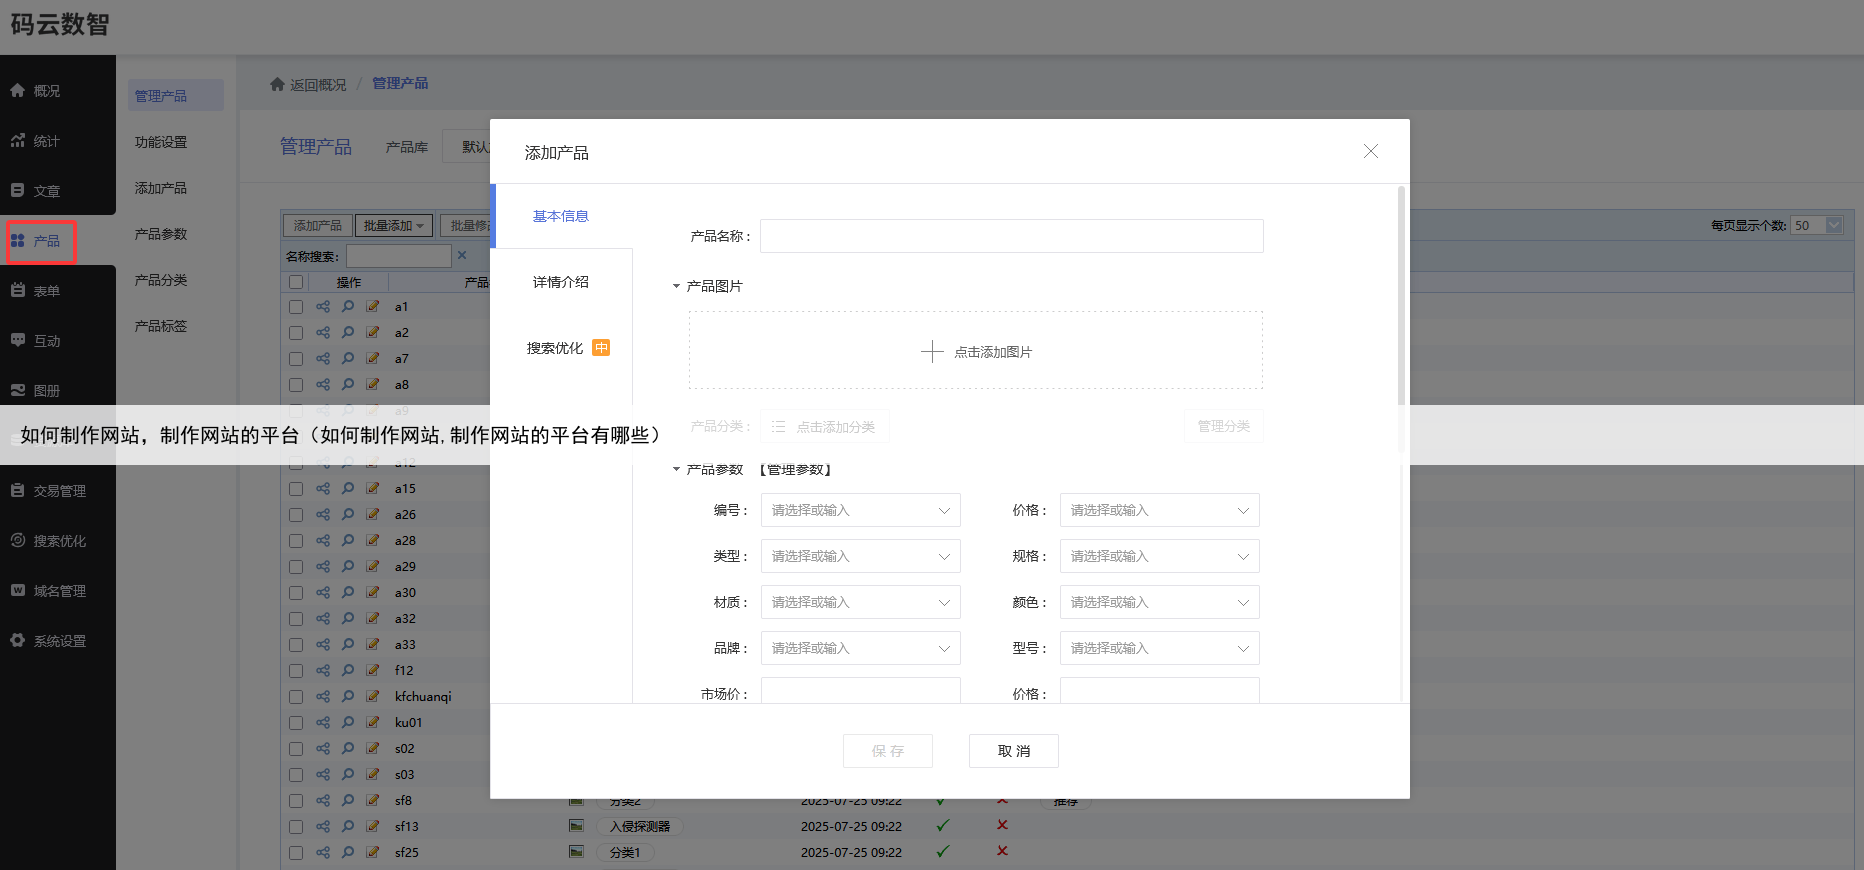Collapse the 产品图片 section
Screen dimensions: 1864x870
(x=677, y=286)
